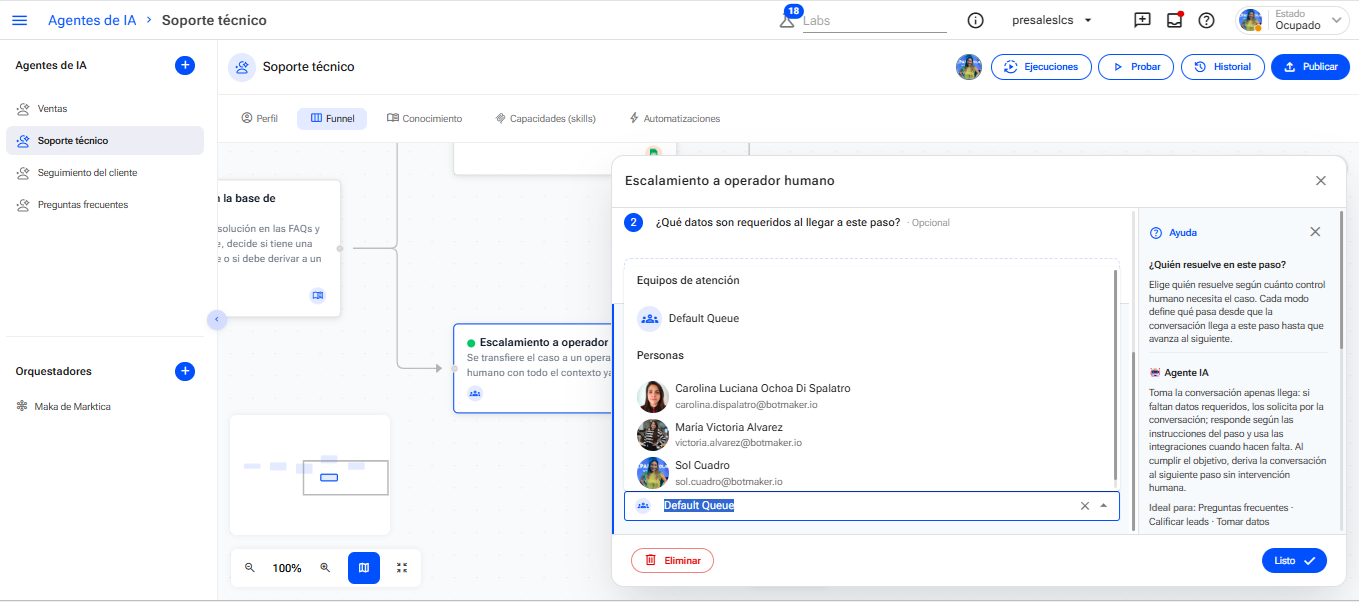The image size is (1359, 602).
Task: Click the Ejecuciones button
Action: (1041, 67)
